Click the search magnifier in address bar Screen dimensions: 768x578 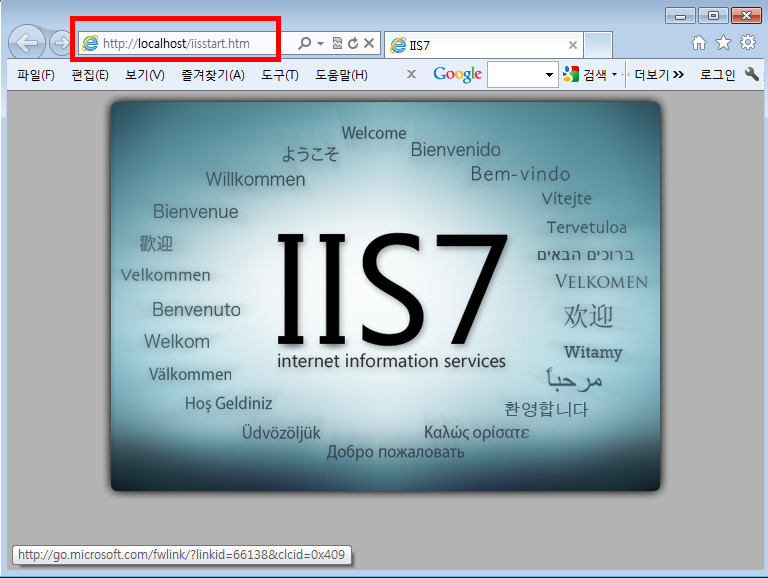click(305, 44)
